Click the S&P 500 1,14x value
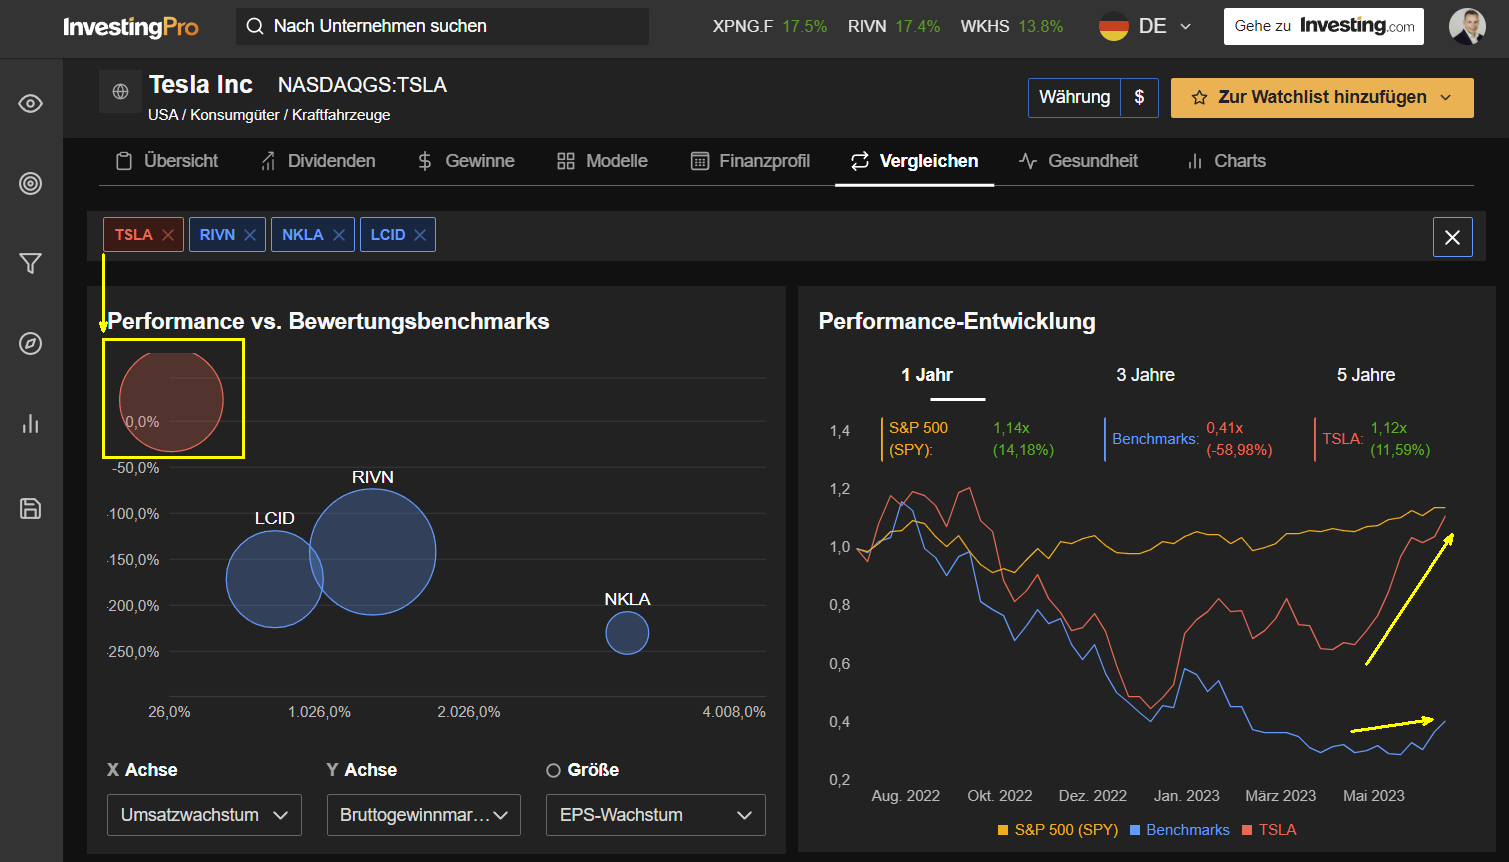The width and height of the screenshot is (1509, 862). (x=1011, y=428)
